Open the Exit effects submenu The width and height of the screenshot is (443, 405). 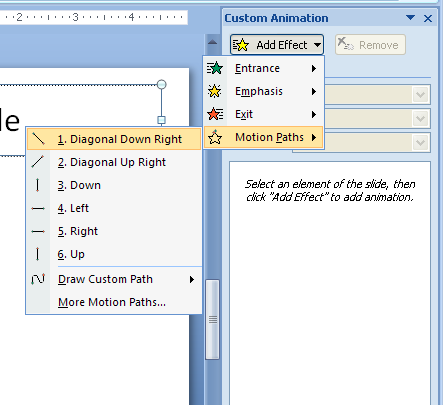(x=264, y=114)
